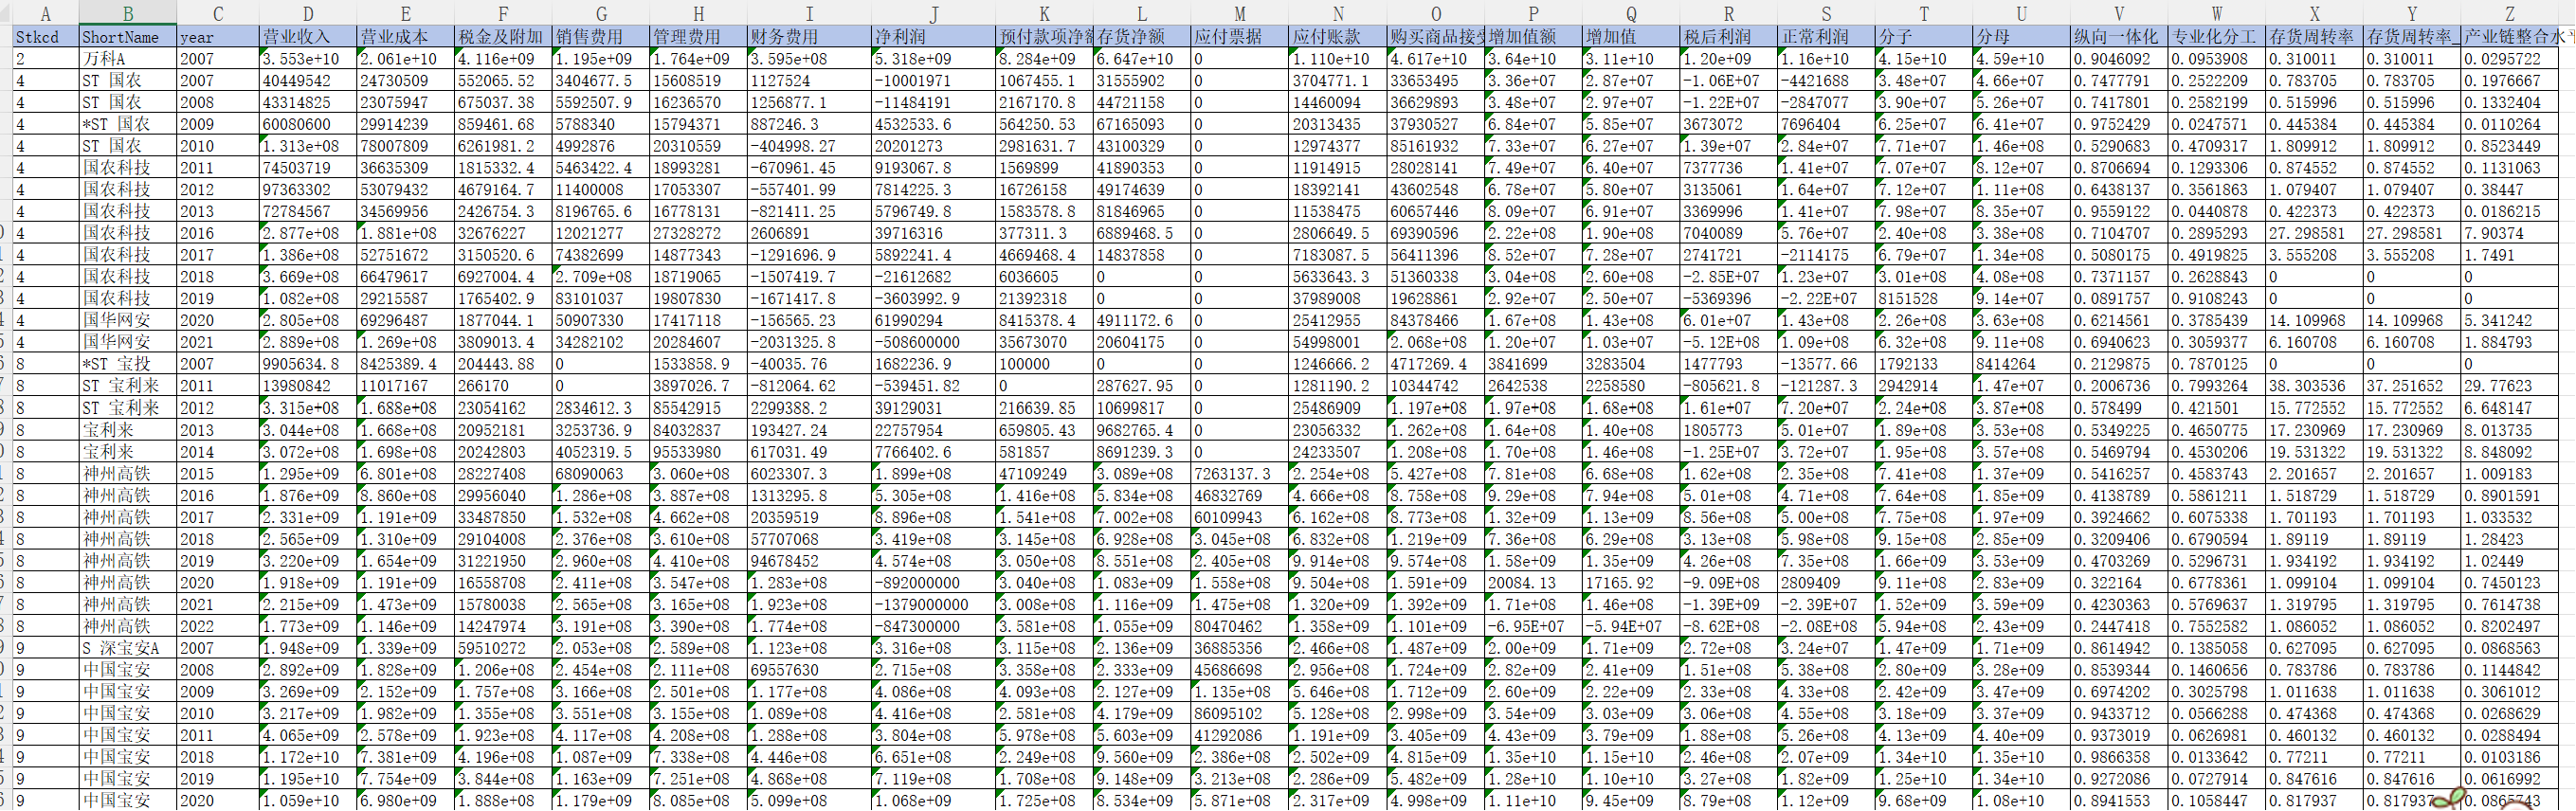Select the revenue cell '40449542'
The width and height of the screenshot is (2576, 811).
click(308, 81)
